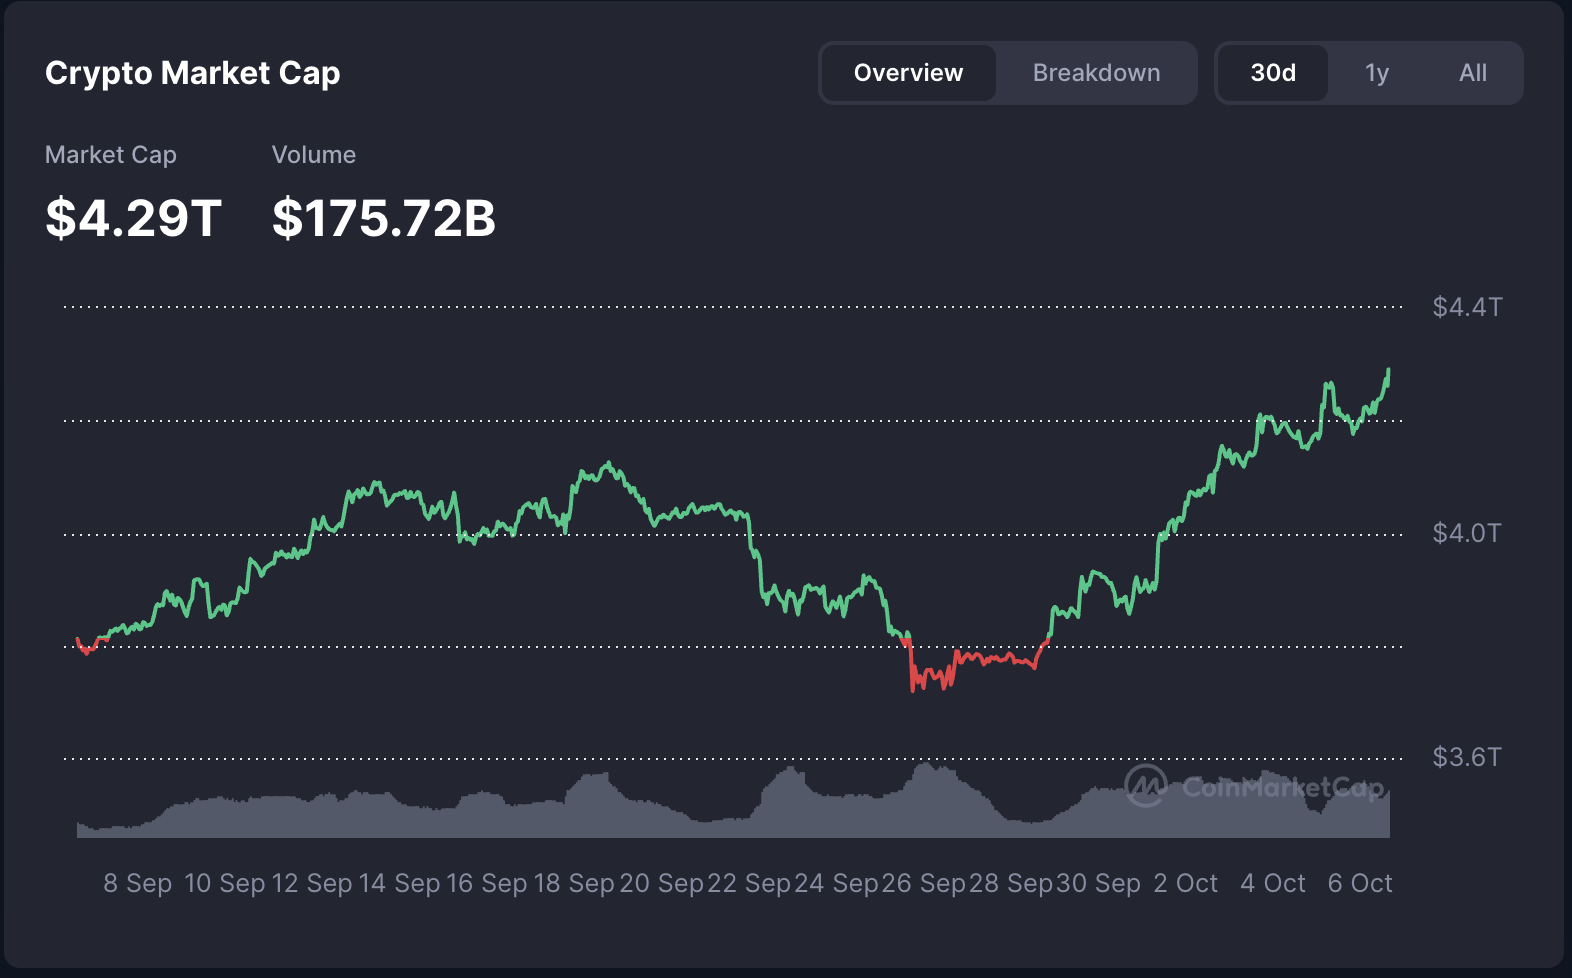The height and width of the screenshot is (978, 1572).
Task: Click the Volume label above $175.72B
Action: point(314,155)
